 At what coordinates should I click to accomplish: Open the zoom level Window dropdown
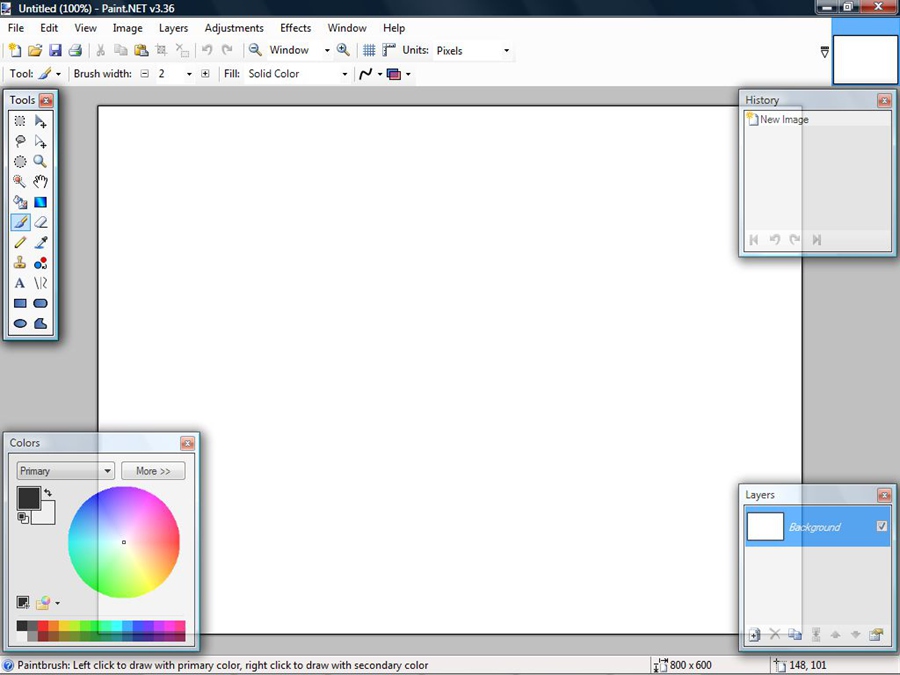[x=327, y=51]
